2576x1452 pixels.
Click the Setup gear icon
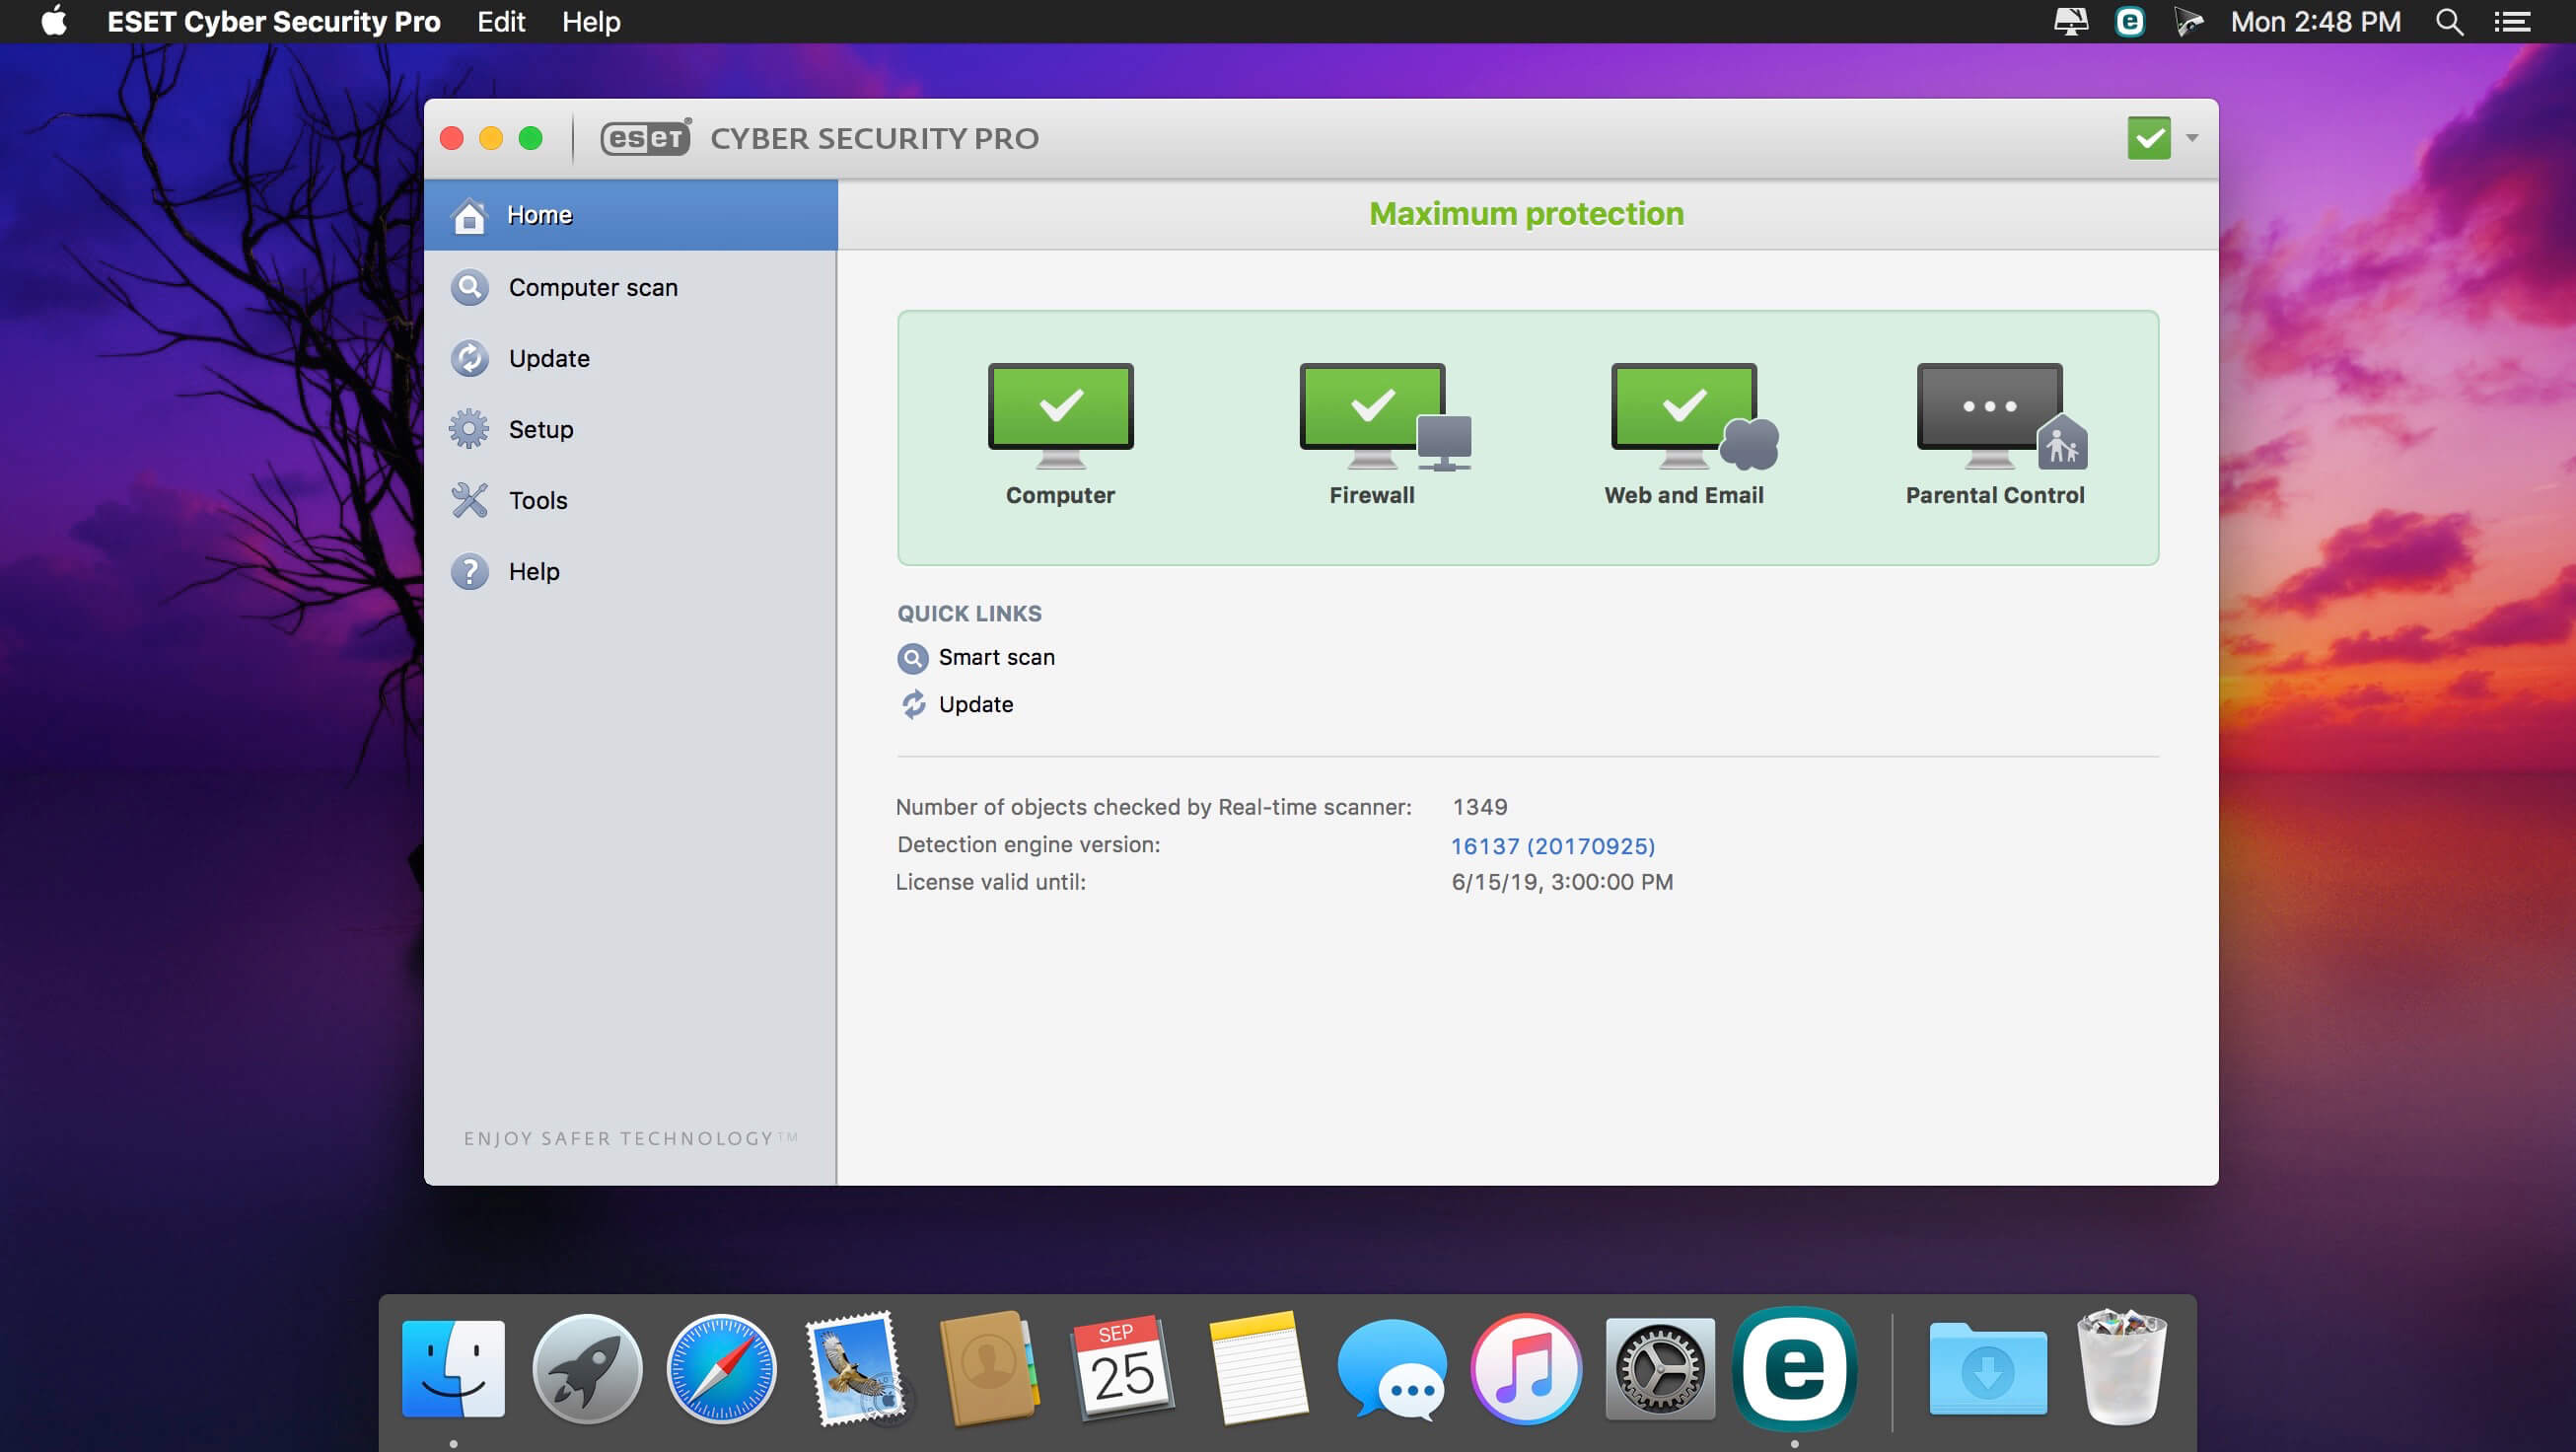click(469, 429)
